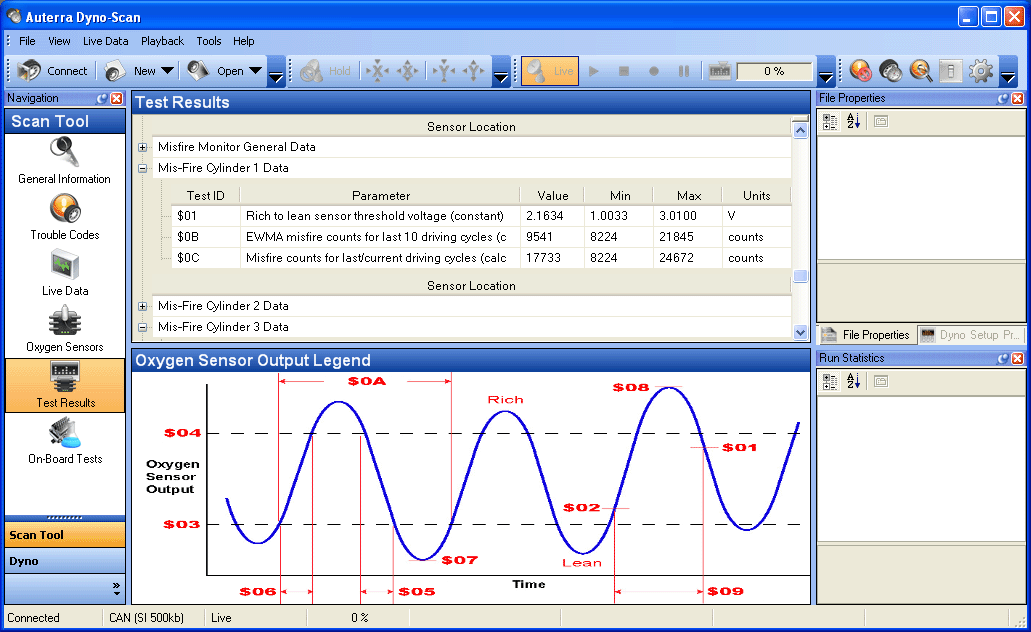Viewport: 1031px width, 632px height.
Task: Toggle auto-hide pin on Run Statistics panel
Action: point(1003,358)
